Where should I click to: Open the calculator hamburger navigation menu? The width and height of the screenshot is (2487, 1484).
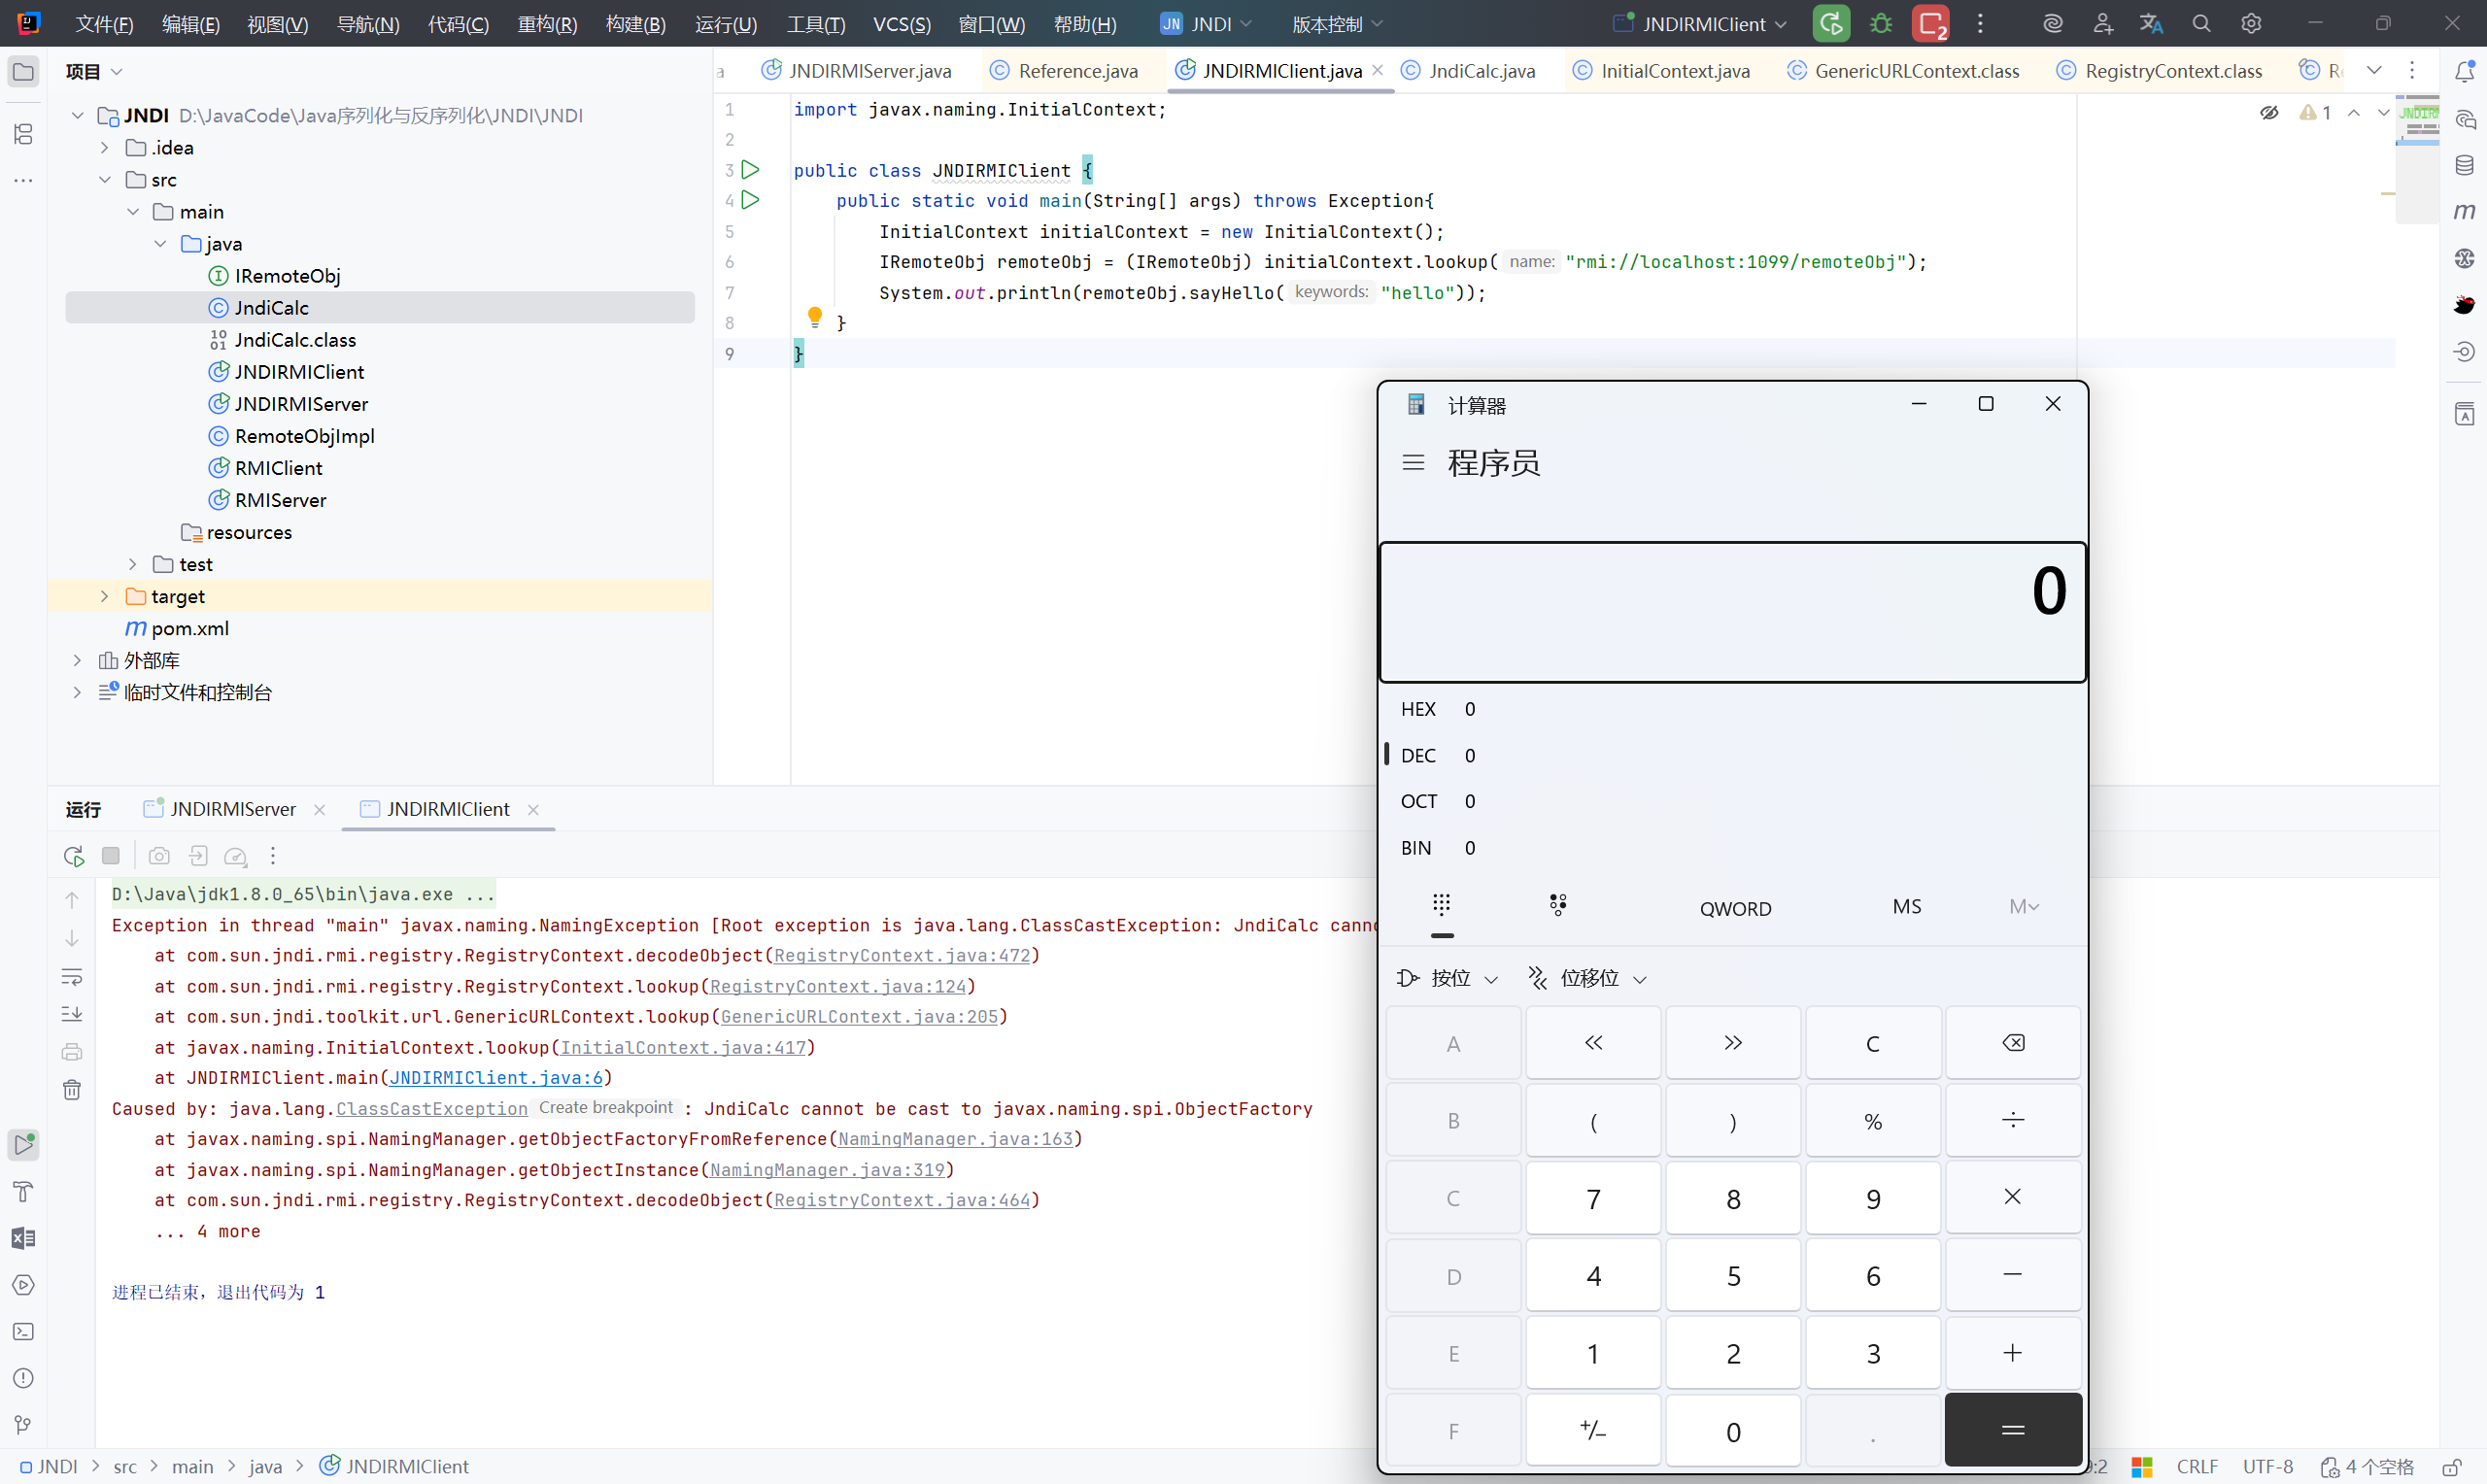click(x=1413, y=463)
